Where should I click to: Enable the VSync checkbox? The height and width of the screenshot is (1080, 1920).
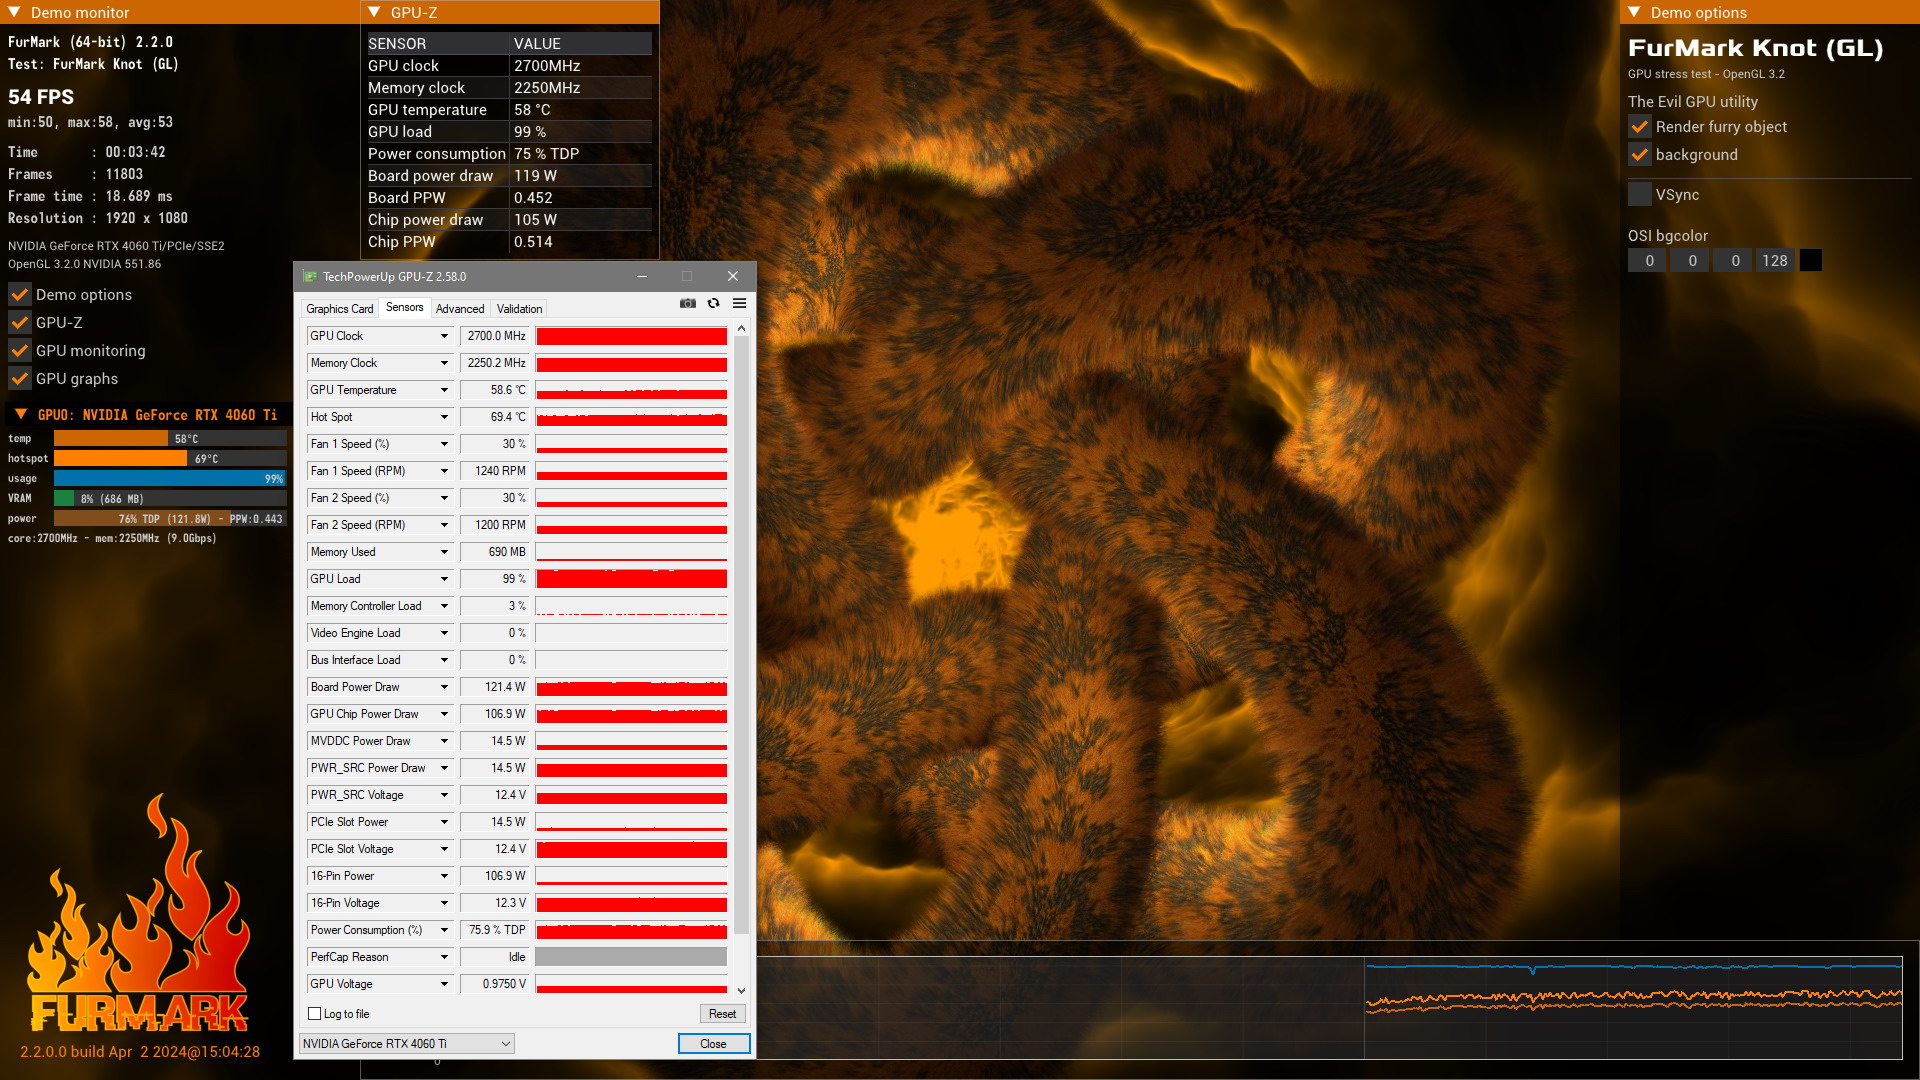pyautogui.click(x=1640, y=195)
